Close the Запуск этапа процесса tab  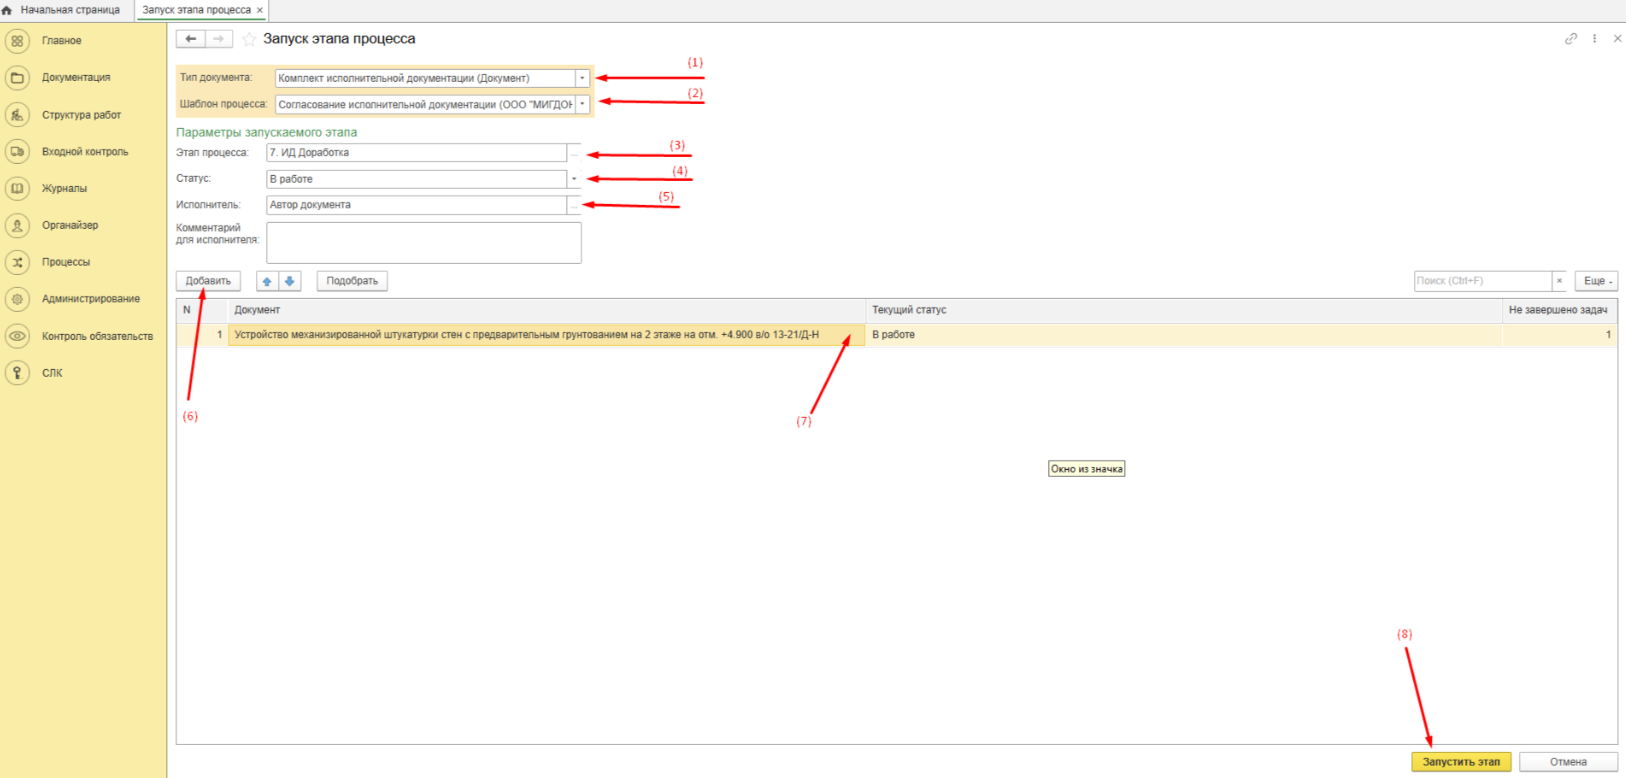260,10
